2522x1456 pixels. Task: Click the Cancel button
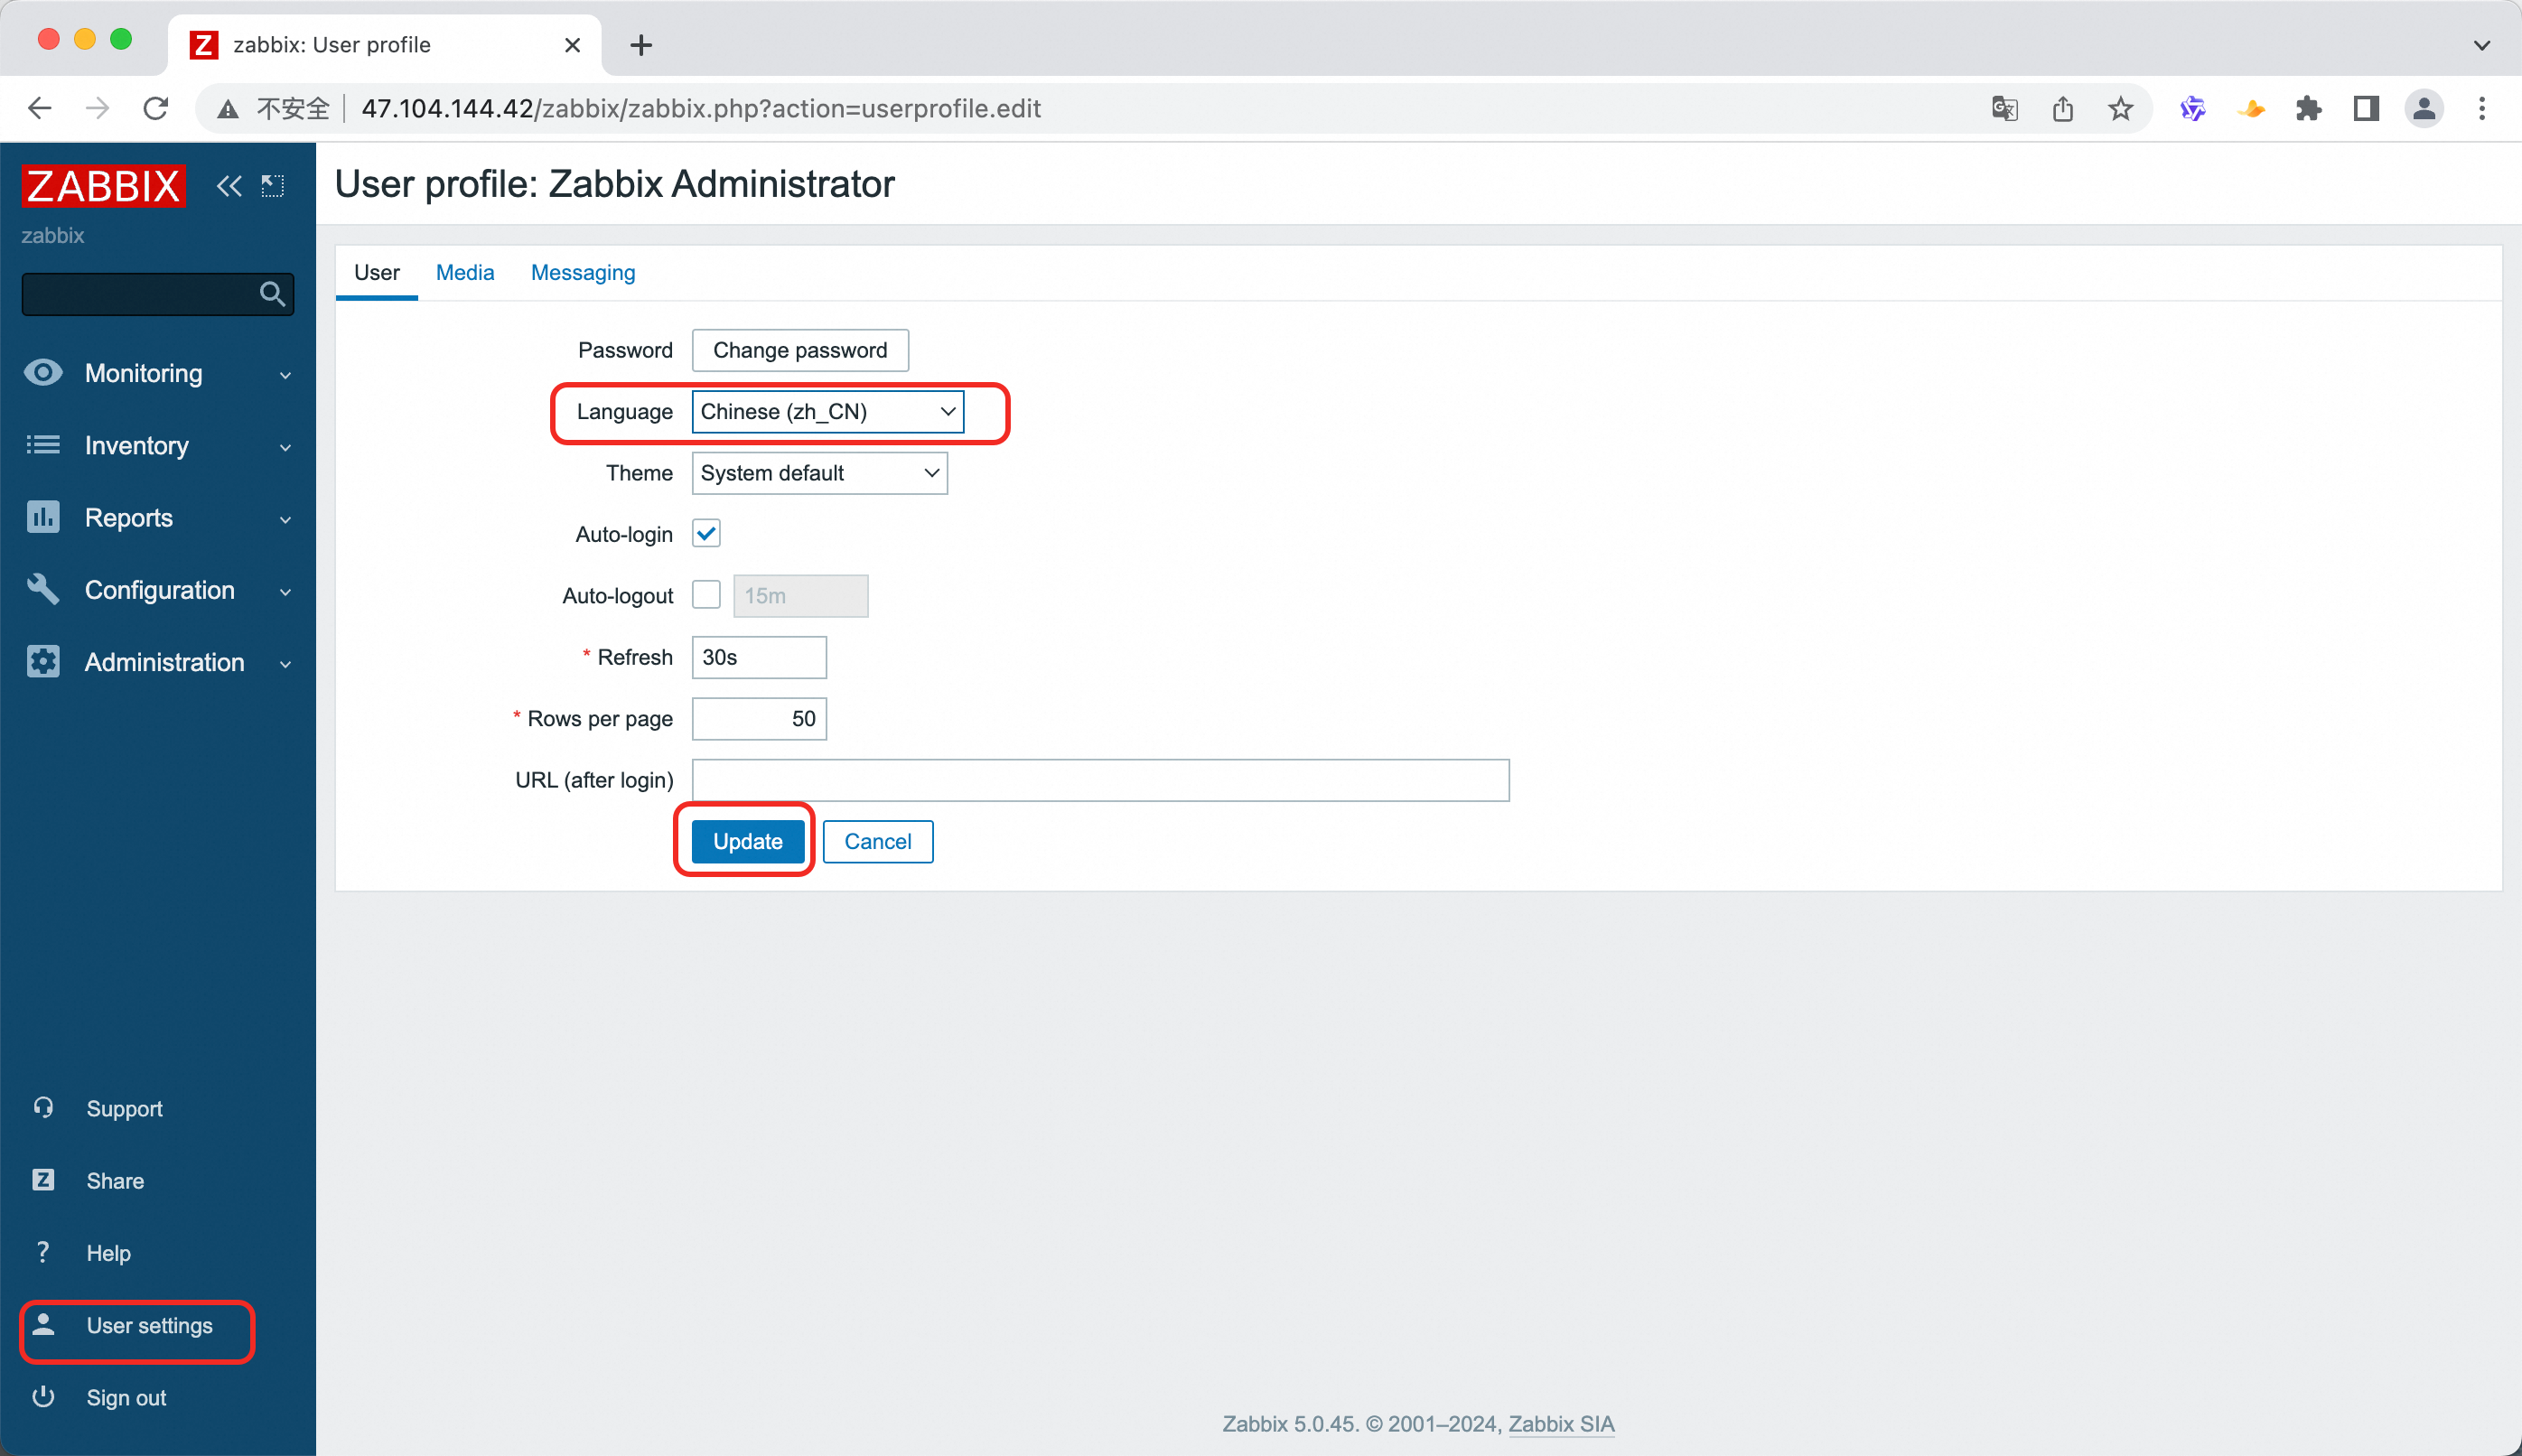click(x=877, y=841)
